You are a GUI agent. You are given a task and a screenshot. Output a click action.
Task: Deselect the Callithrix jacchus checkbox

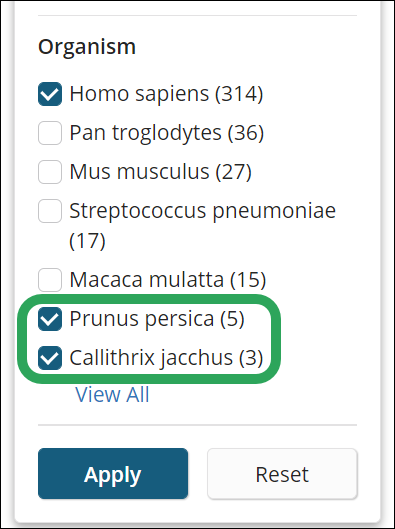point(50,358)
